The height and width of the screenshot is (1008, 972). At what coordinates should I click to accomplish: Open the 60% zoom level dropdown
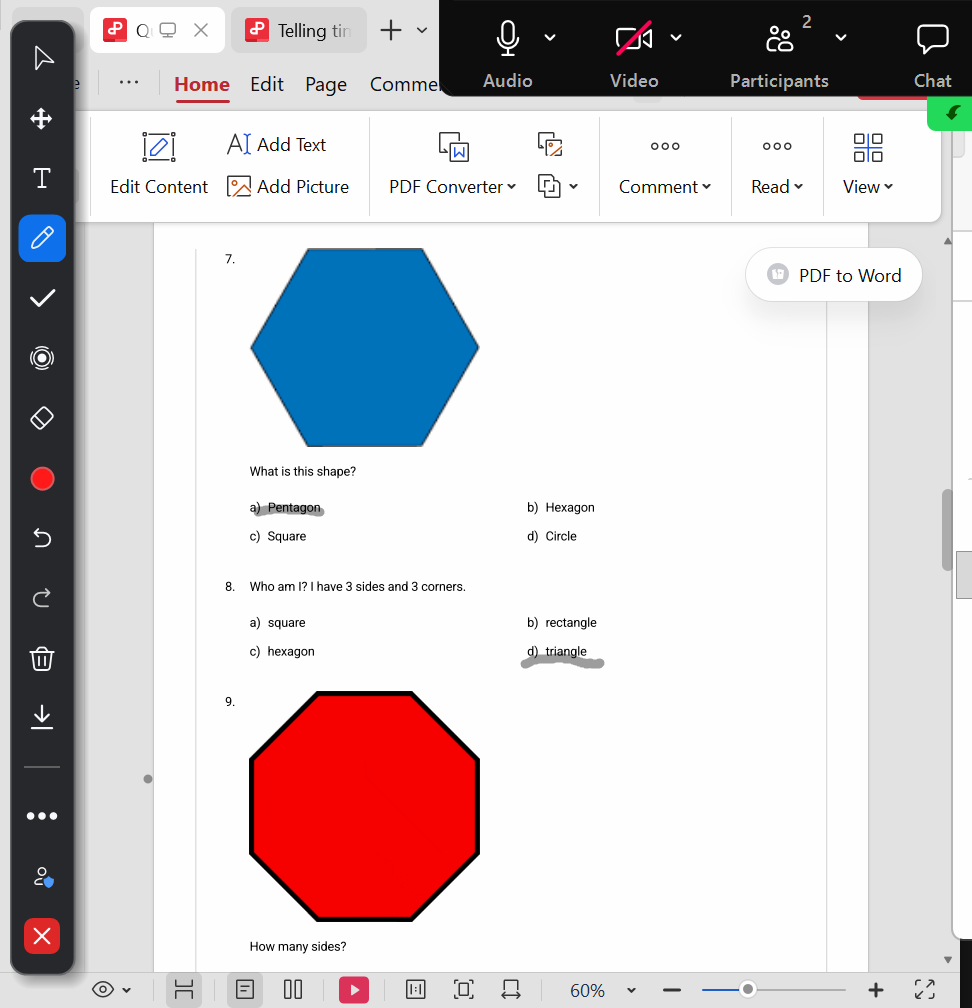(602, 990)
